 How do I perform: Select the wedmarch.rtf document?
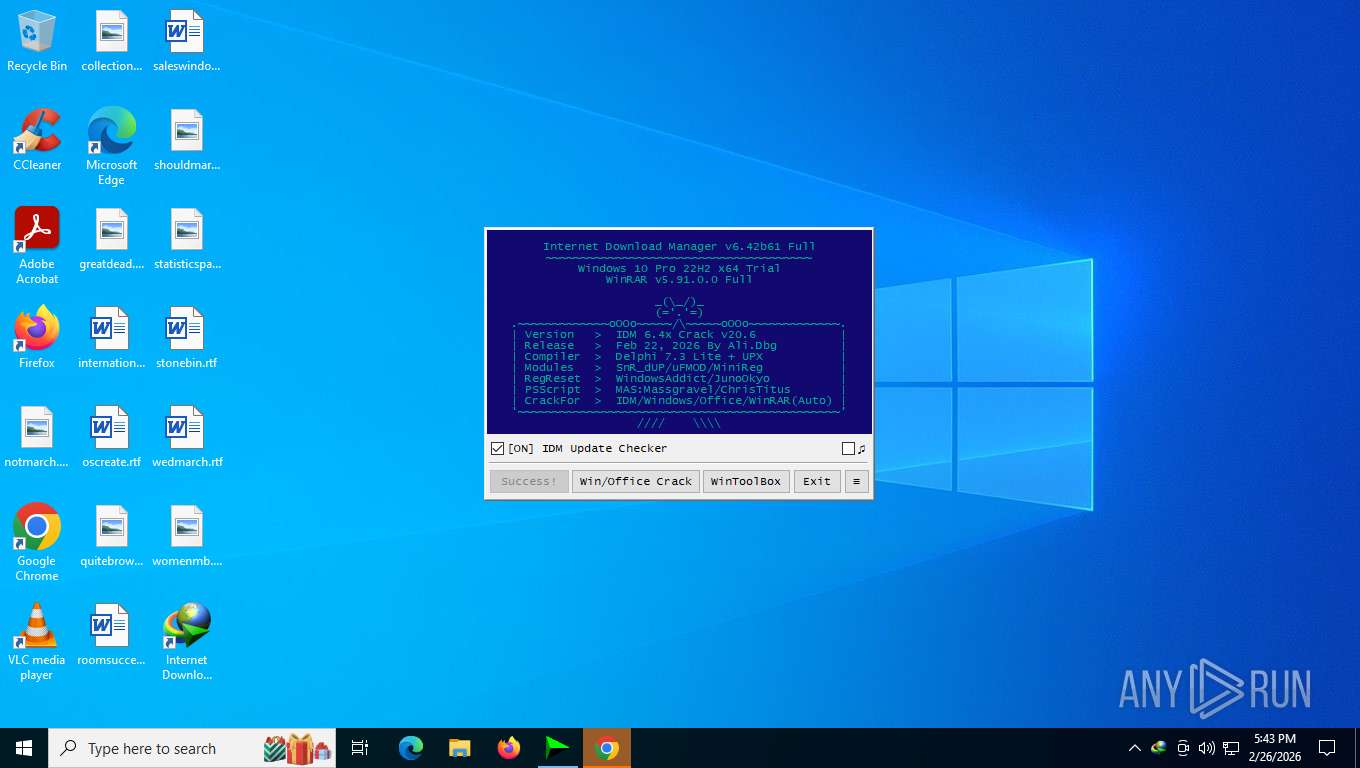[x=187, y=437]
